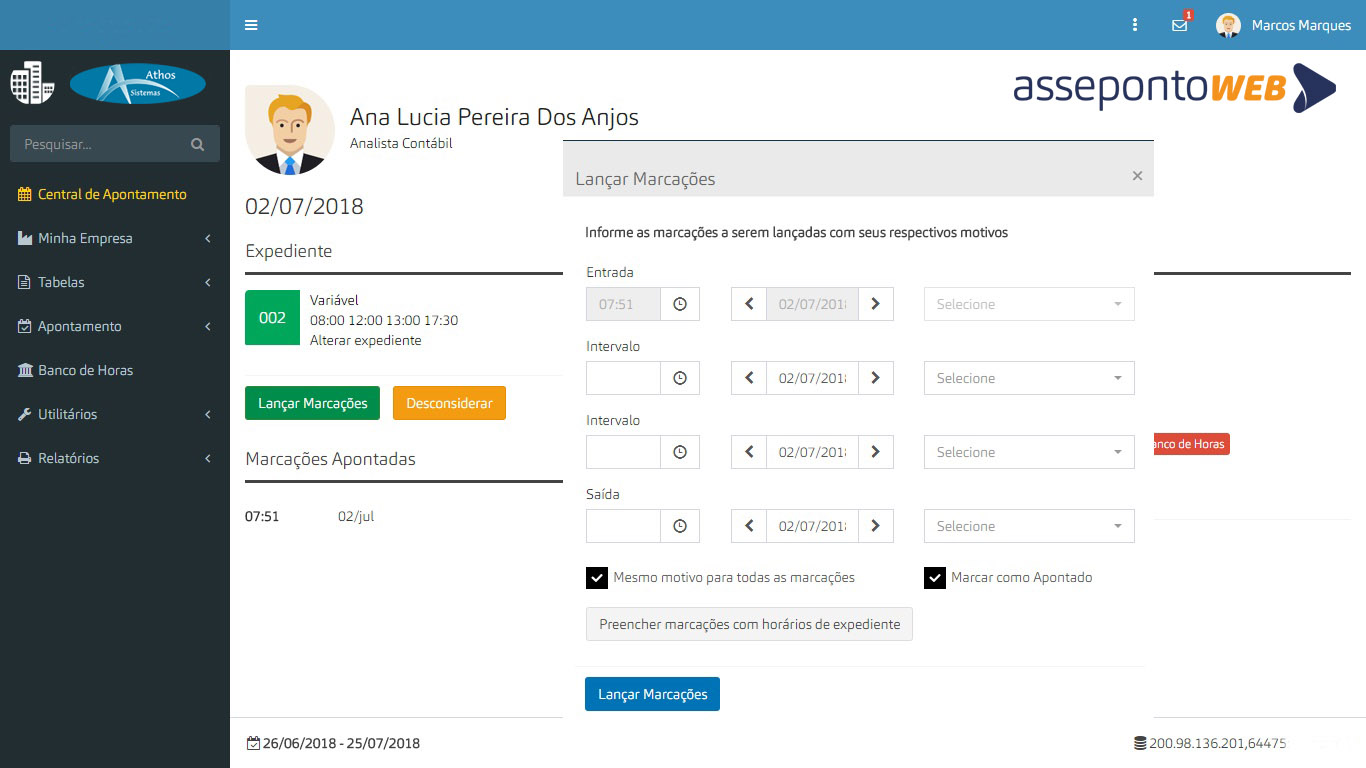Click green Lançar Marcações button
Screen dimensions: 1366x768
pyautogui.click(x=312, y=403)
